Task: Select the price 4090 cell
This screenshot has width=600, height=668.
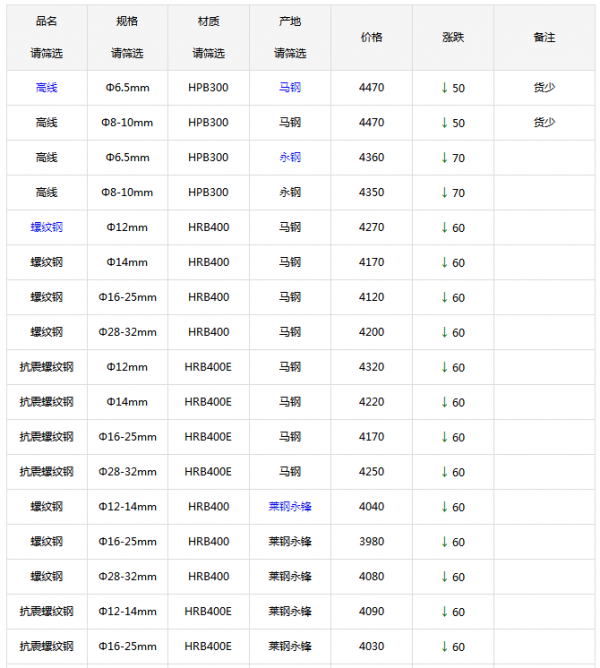Action: (371, 612)
